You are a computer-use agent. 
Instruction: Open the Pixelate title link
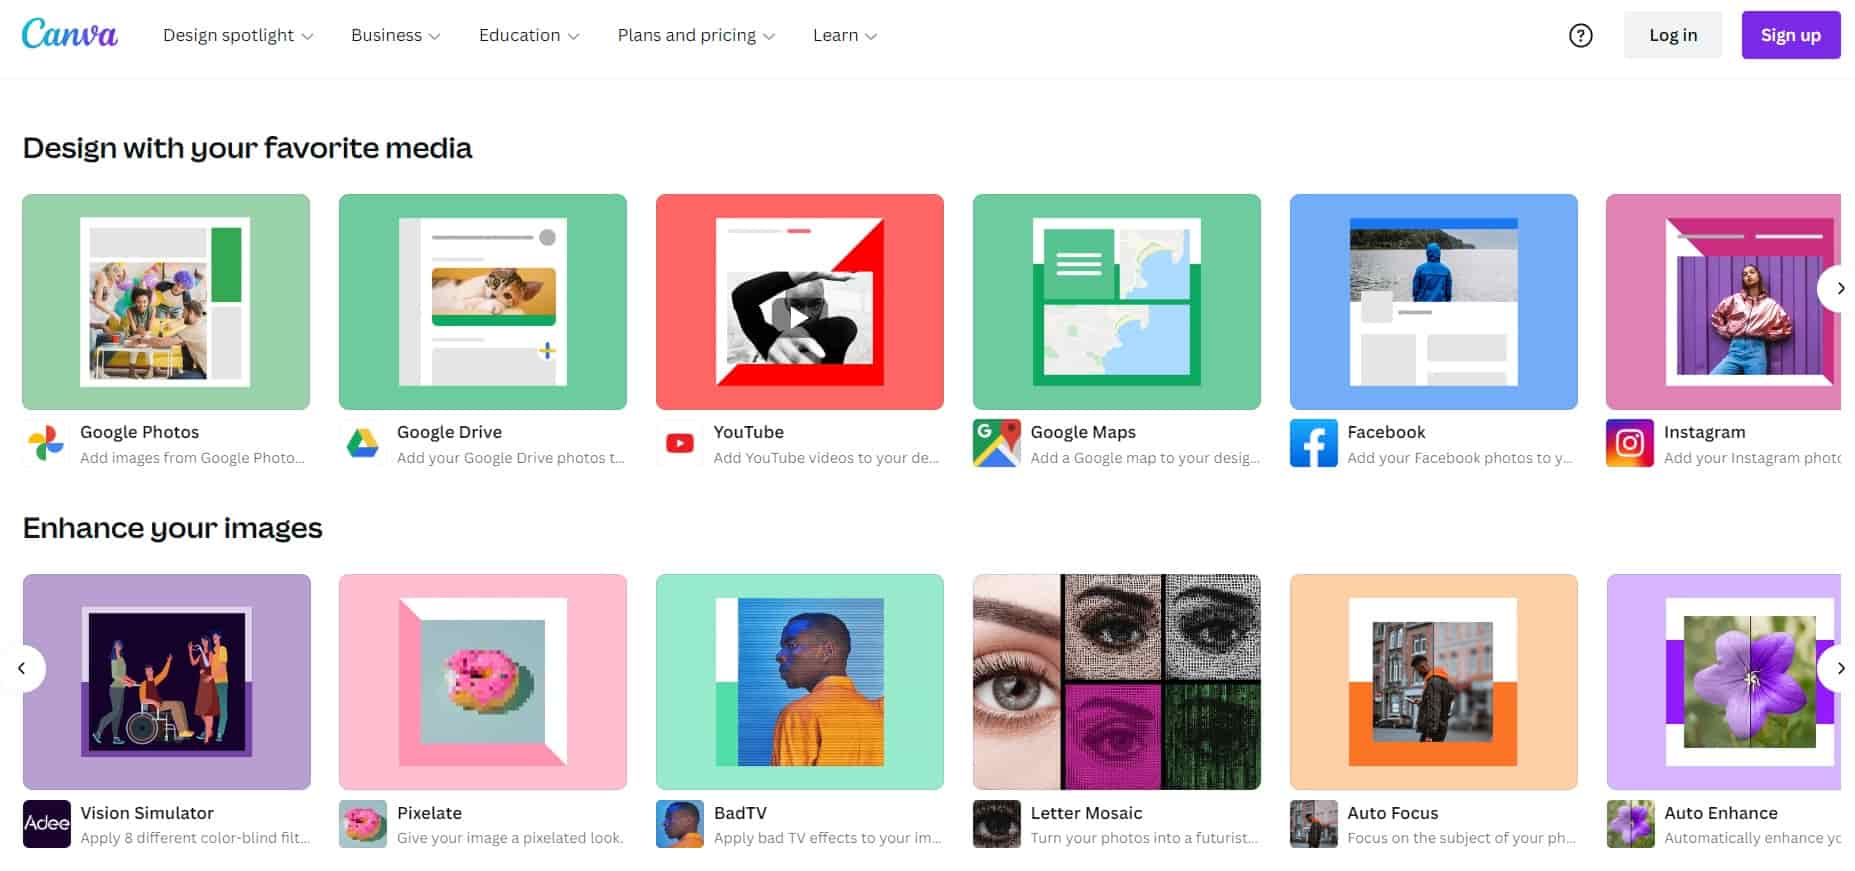coord(429,813)
